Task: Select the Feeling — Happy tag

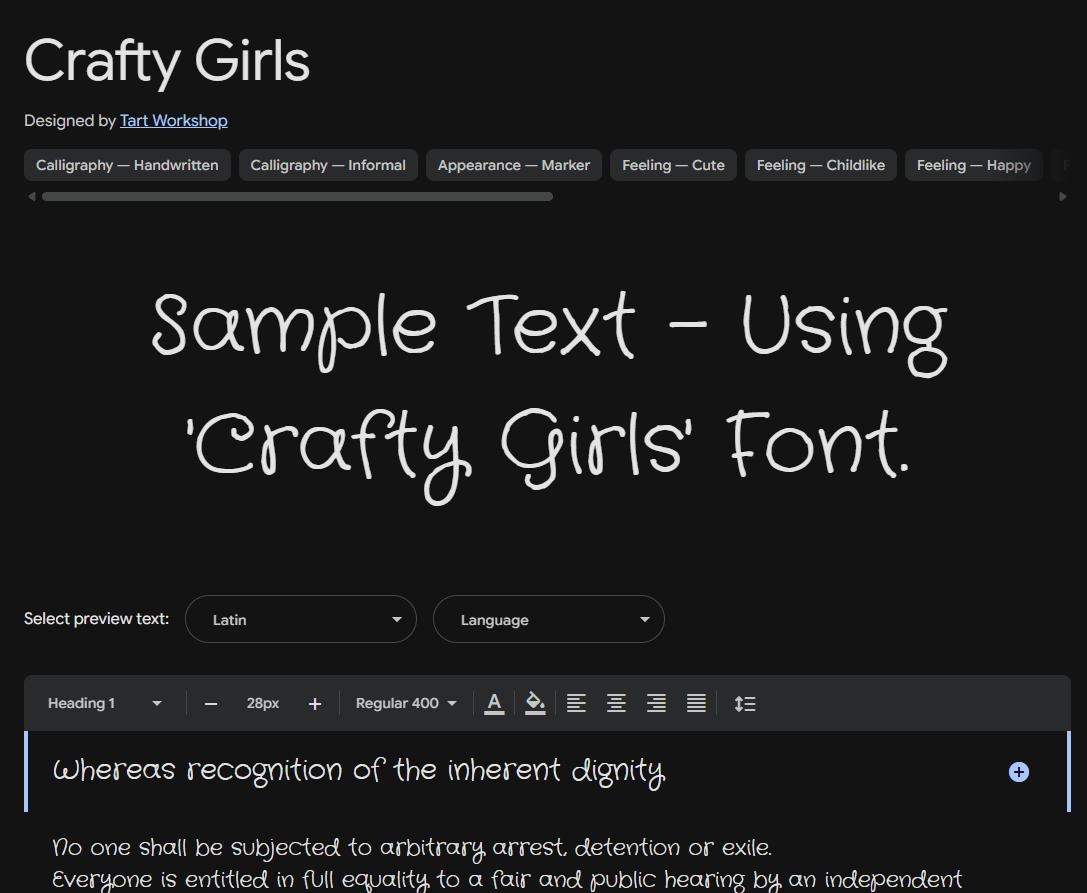Action: click(x=973, y=165)
